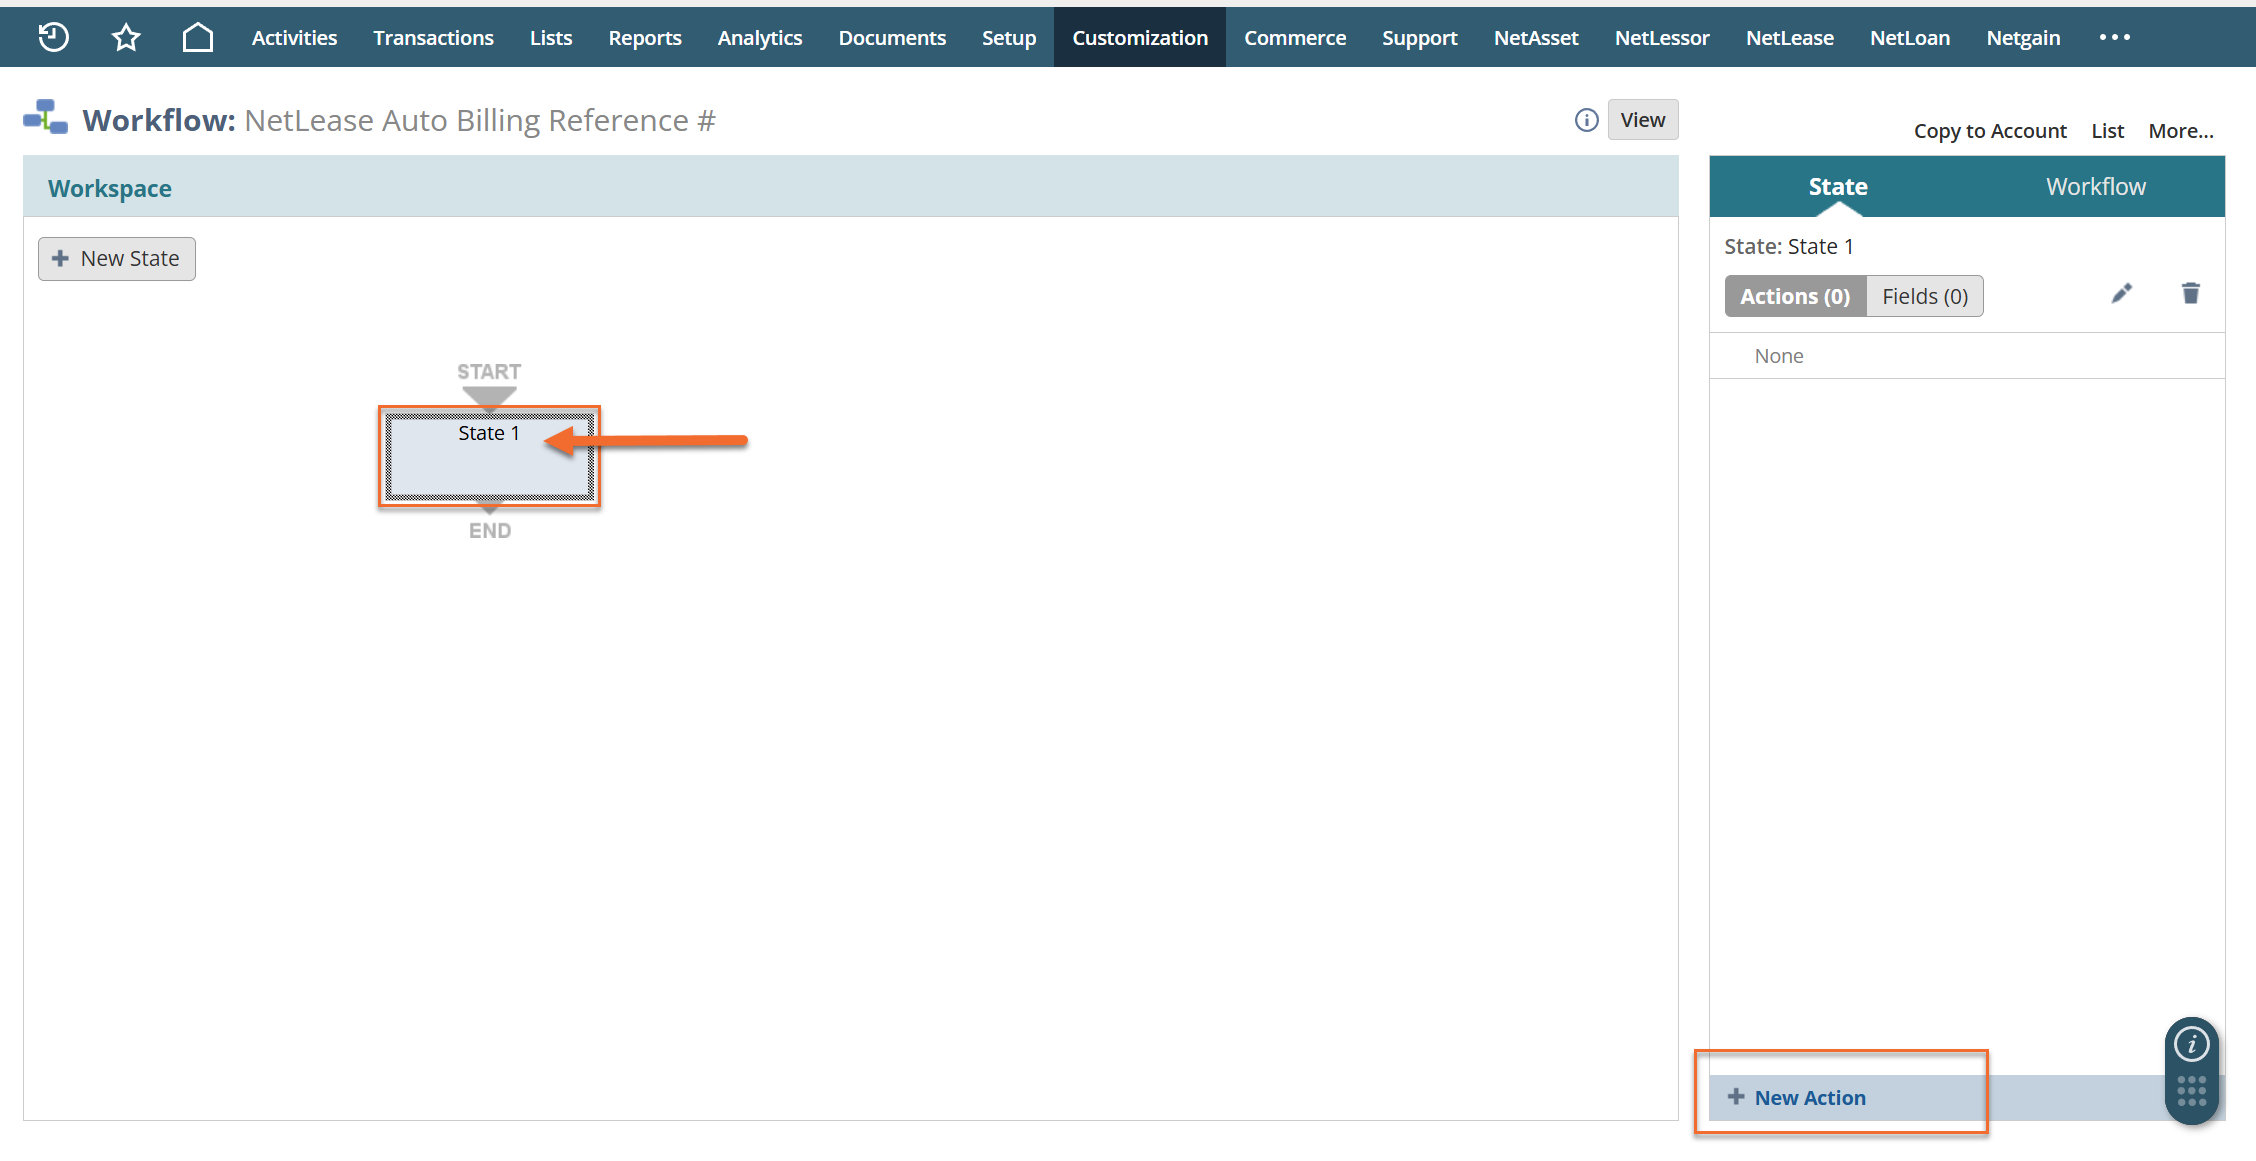Click the shortcuts star icon
Viewport: 2256px width, 1161px height.
[x=126, y=37]
